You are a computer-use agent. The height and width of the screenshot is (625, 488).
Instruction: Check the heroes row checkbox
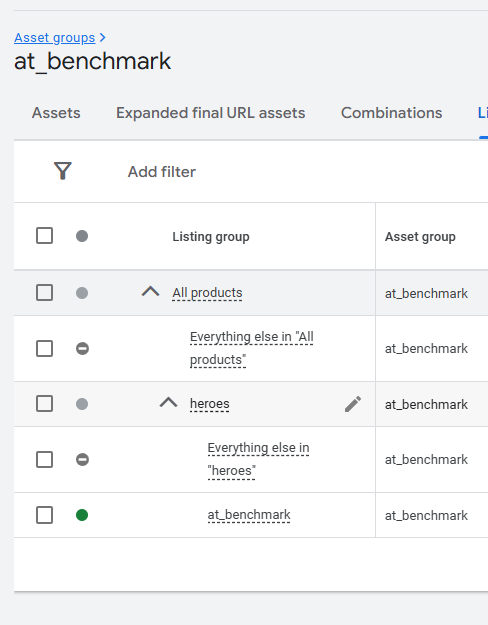click(x=44, y=403)
